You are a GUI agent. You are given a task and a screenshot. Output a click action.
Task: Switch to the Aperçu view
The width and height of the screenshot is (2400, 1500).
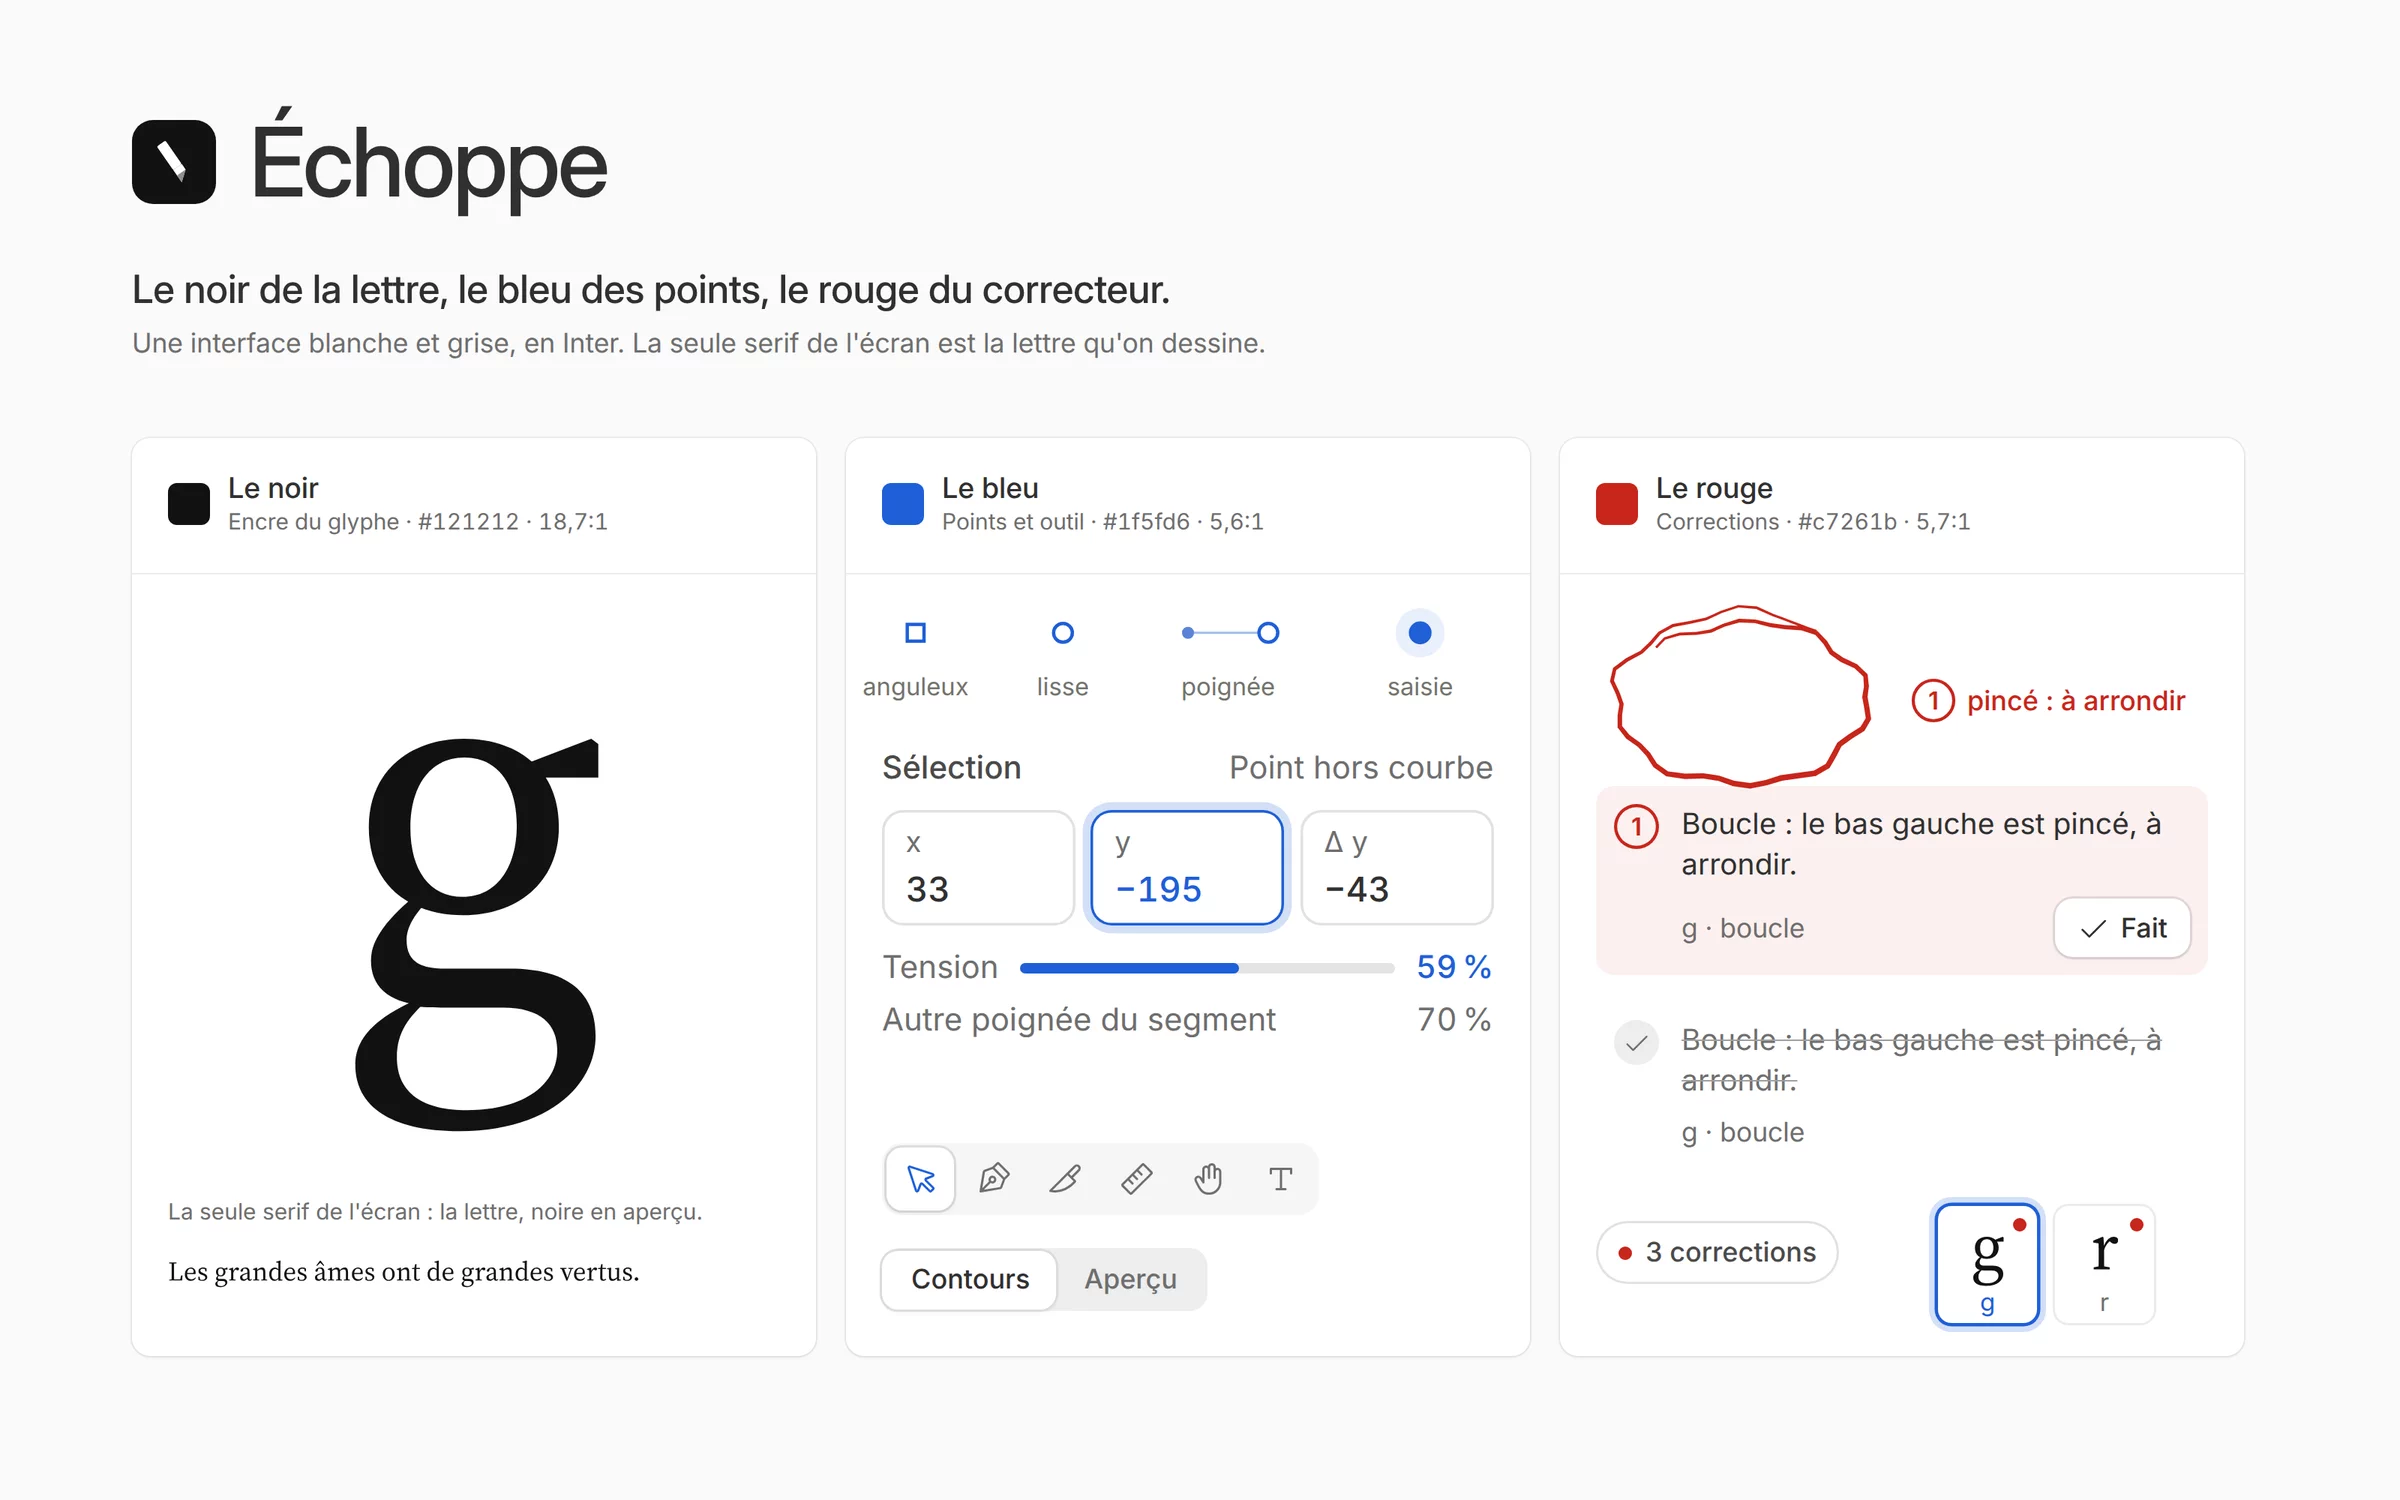1131,1279
